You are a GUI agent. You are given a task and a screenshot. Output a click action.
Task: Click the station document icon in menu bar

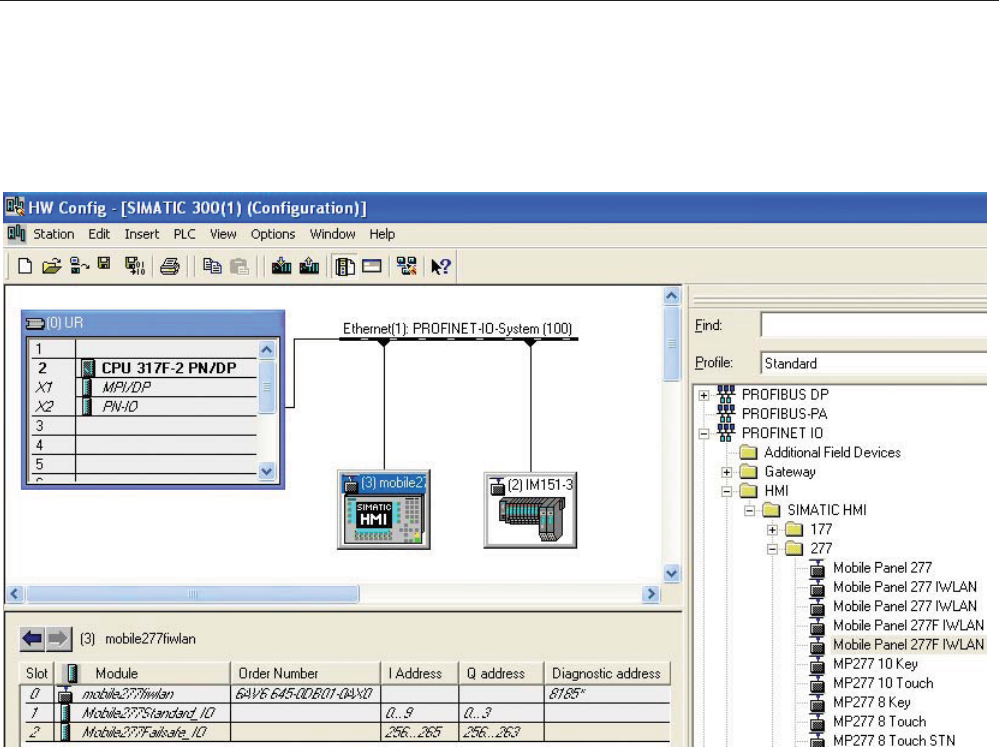tap(17, 234)
